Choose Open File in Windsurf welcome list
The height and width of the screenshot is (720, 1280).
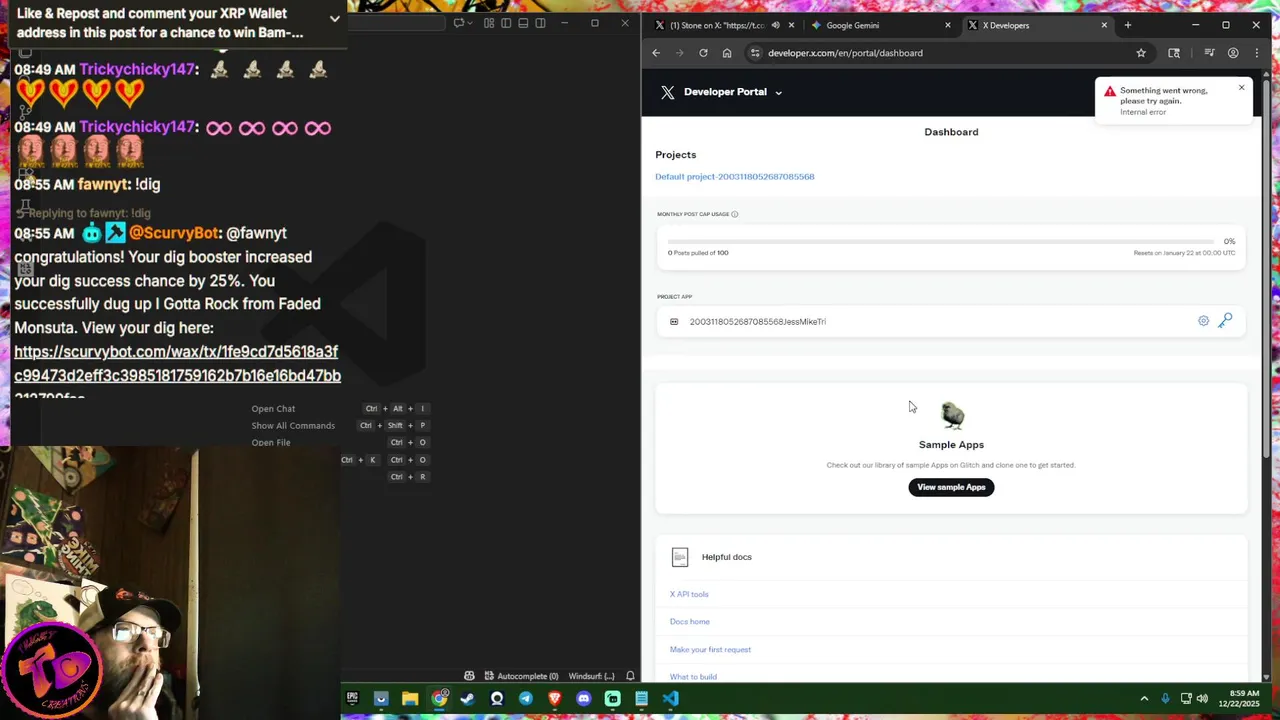271,443
